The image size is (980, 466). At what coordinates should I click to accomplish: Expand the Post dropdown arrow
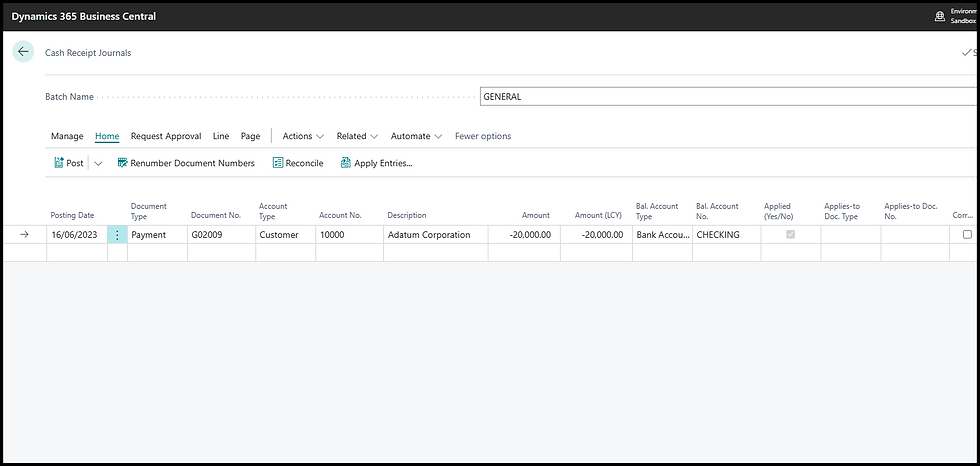98,164
